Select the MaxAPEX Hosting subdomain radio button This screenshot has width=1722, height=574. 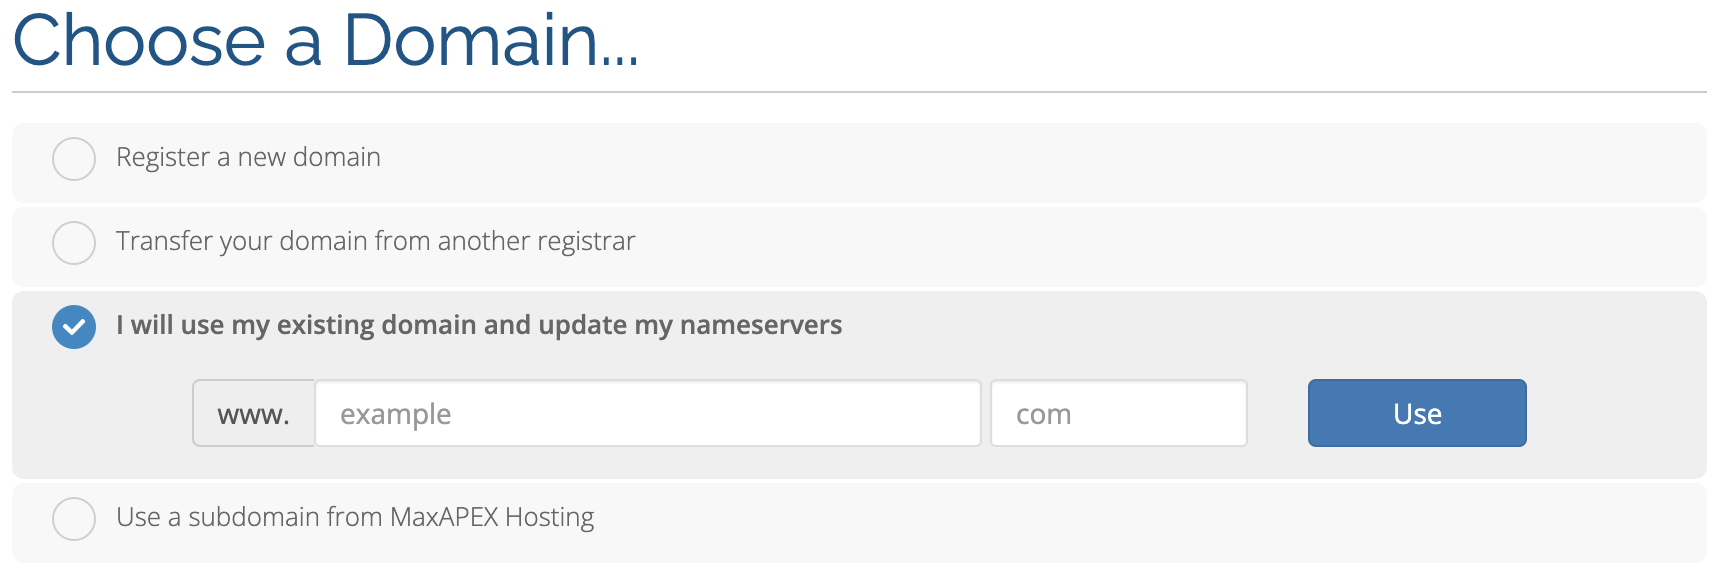[74, 519]
